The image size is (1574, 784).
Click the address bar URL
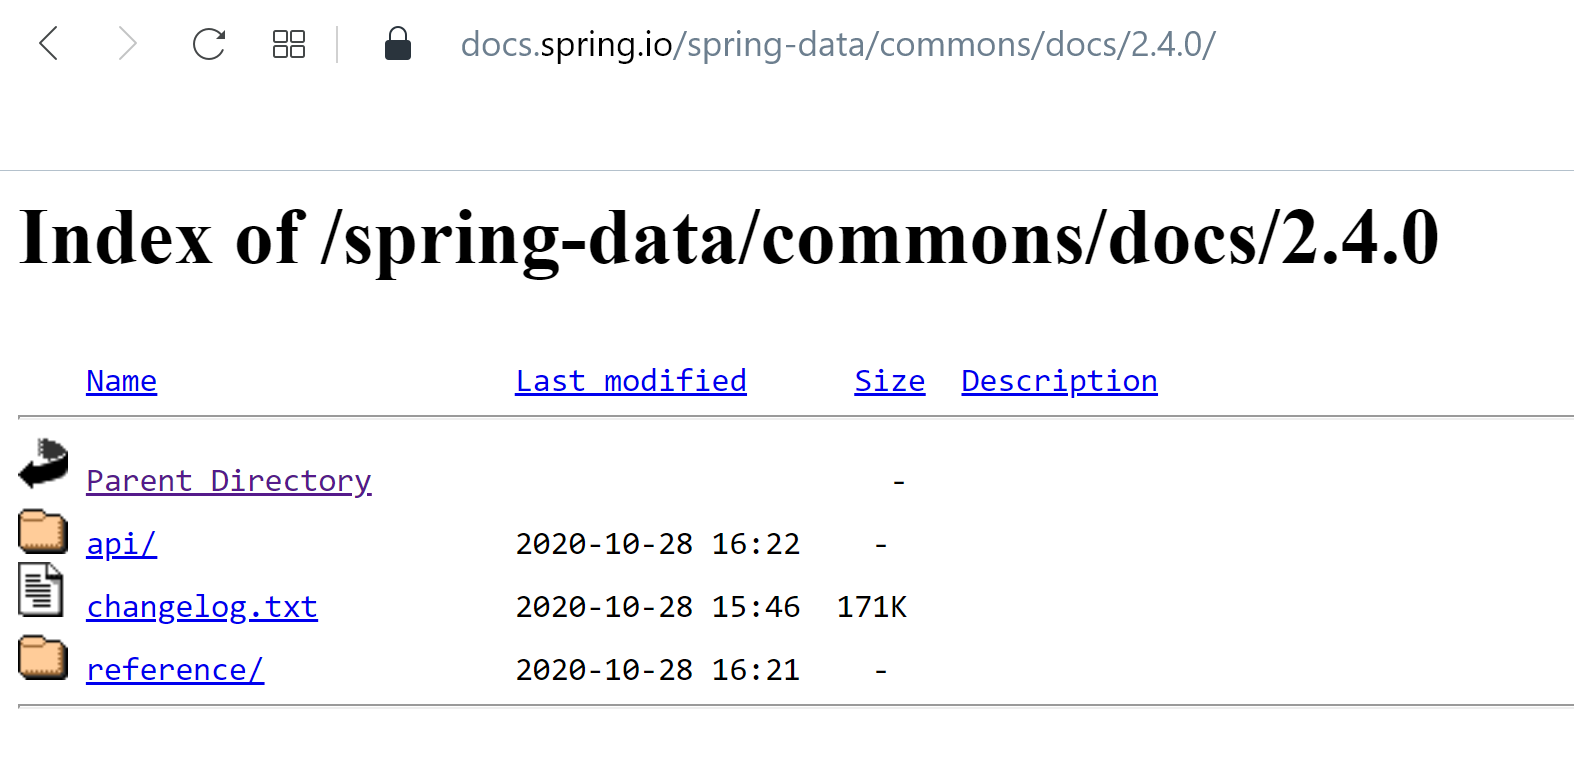(x=838, y=44)
